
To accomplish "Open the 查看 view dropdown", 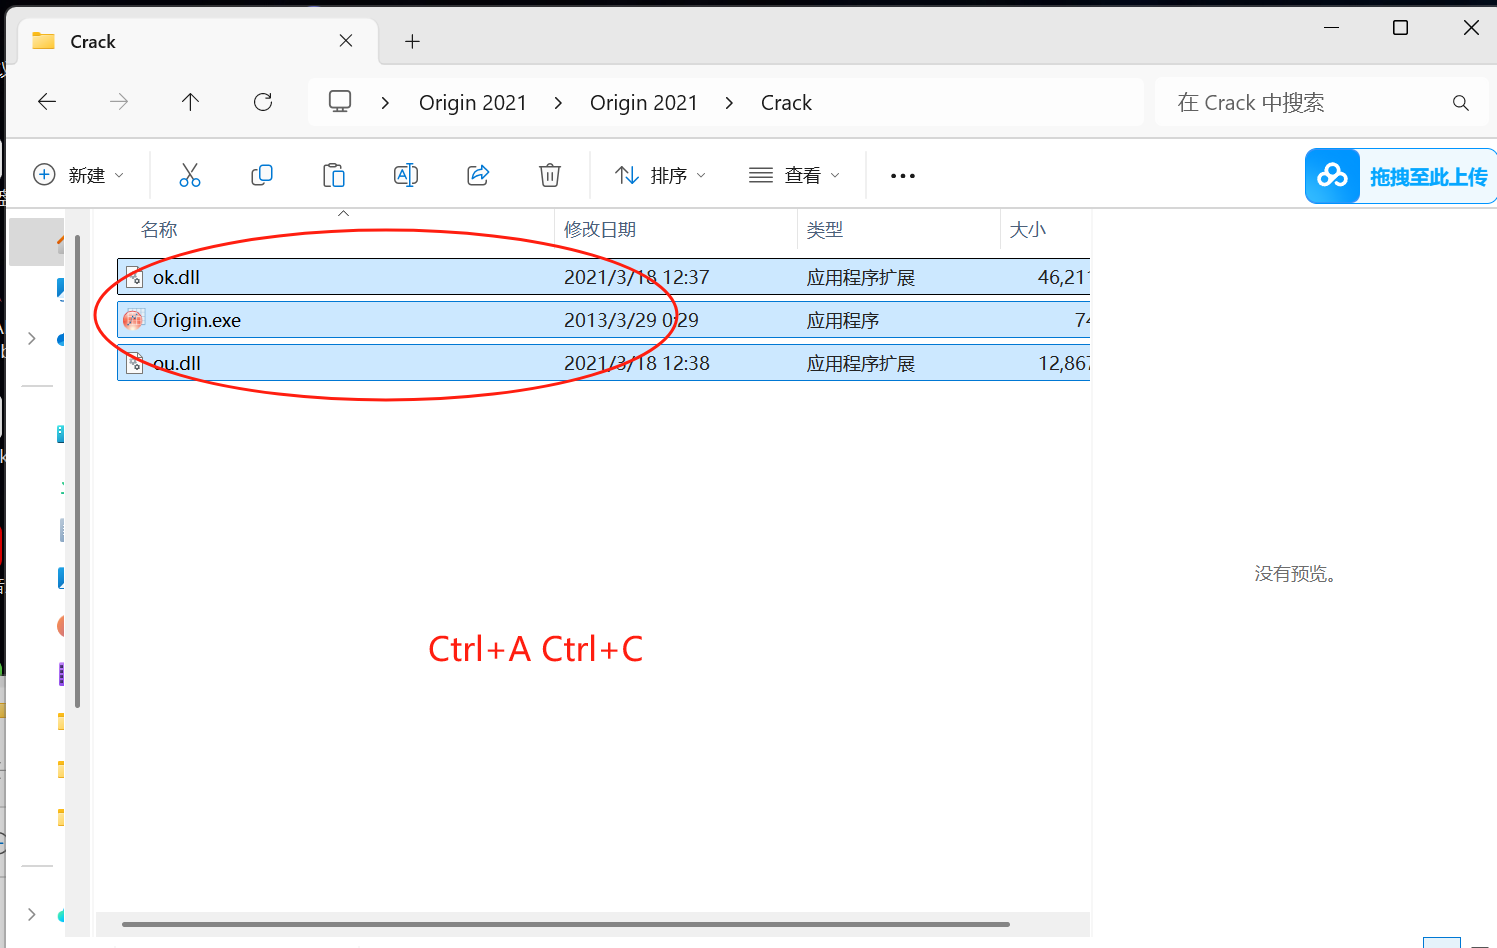I will tap(794, 175).
